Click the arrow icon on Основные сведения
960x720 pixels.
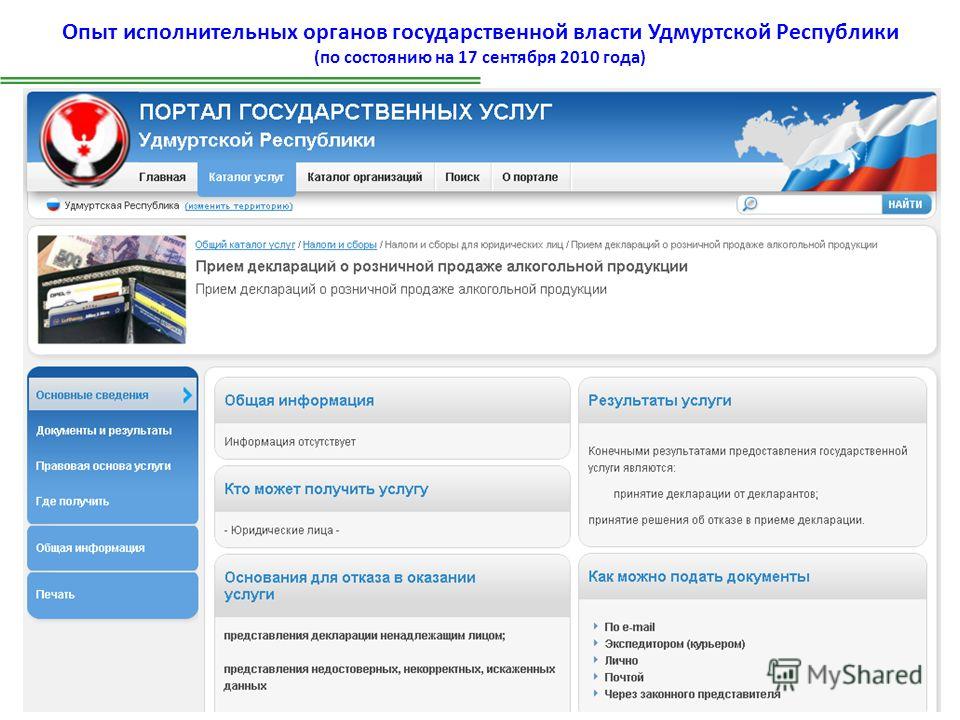pos(187,396)
